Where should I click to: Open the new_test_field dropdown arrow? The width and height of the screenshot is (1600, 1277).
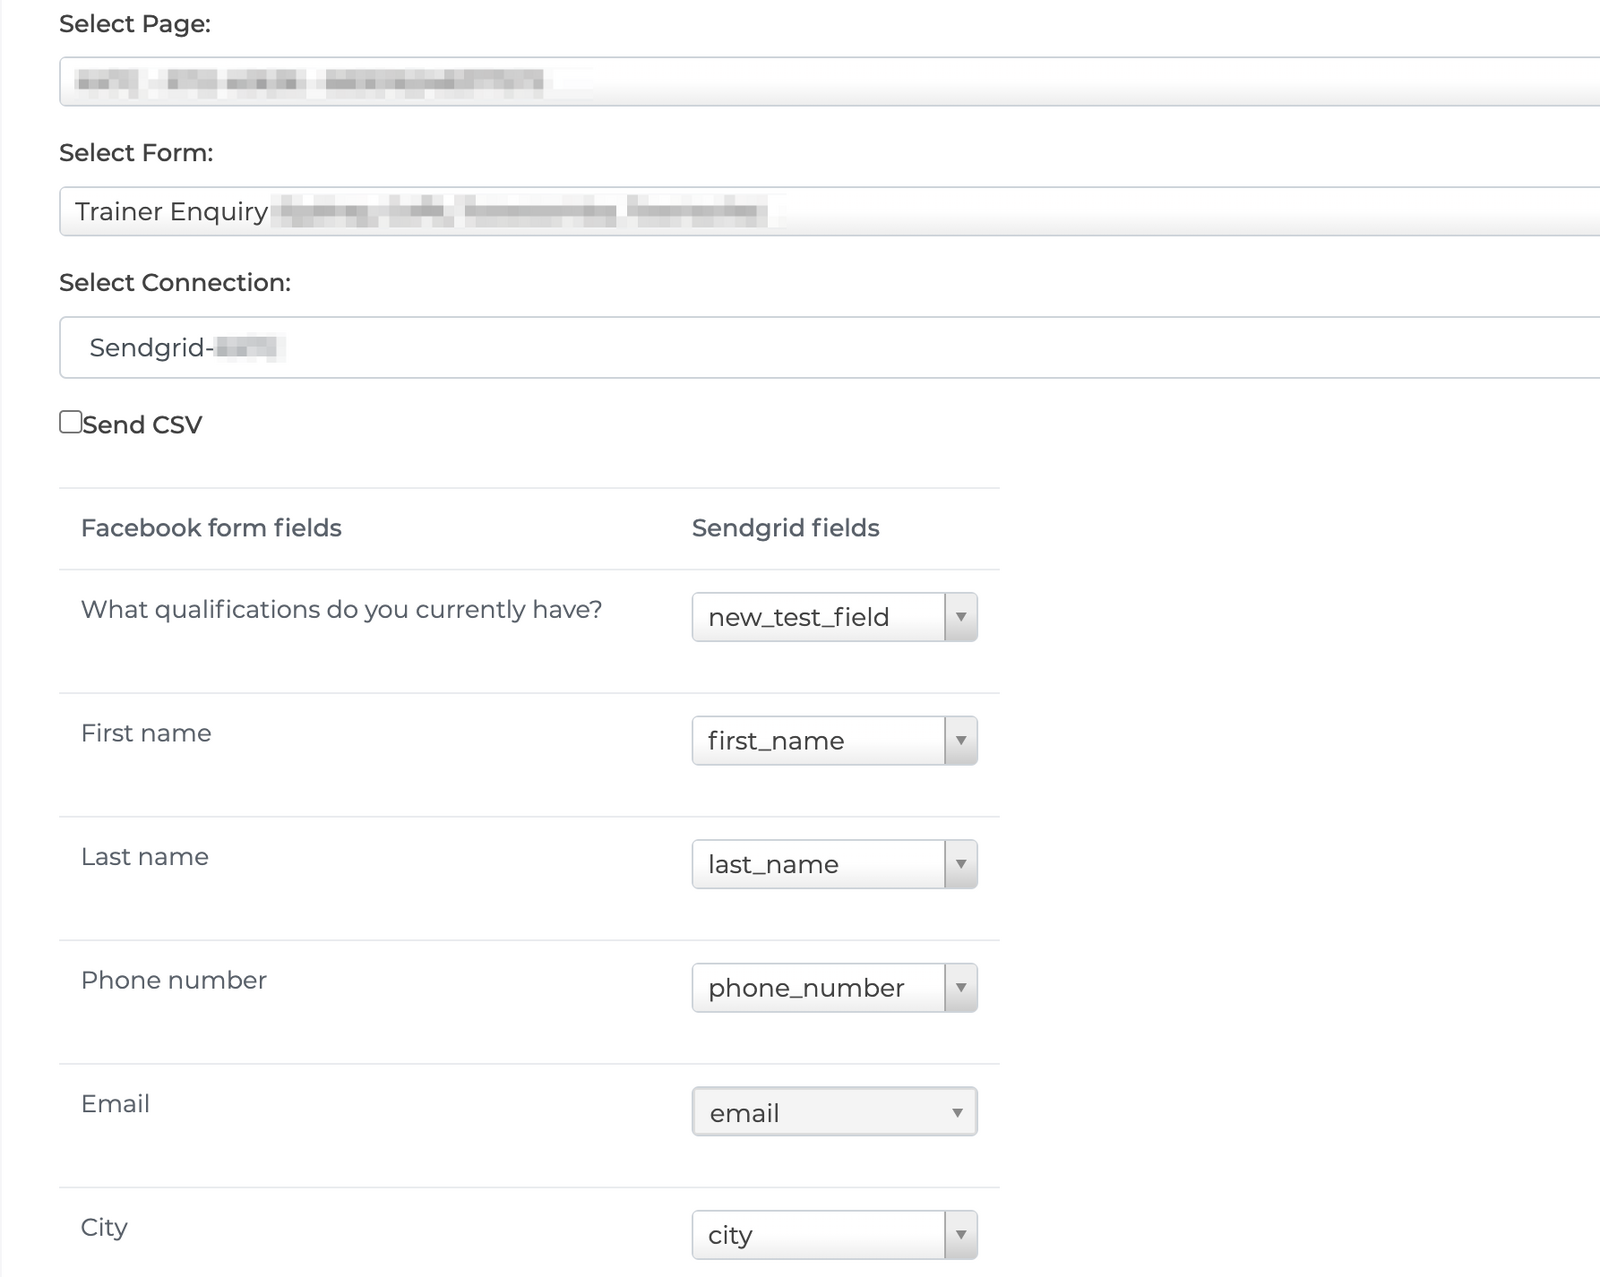pyautogui.click(x=960, y=617)
